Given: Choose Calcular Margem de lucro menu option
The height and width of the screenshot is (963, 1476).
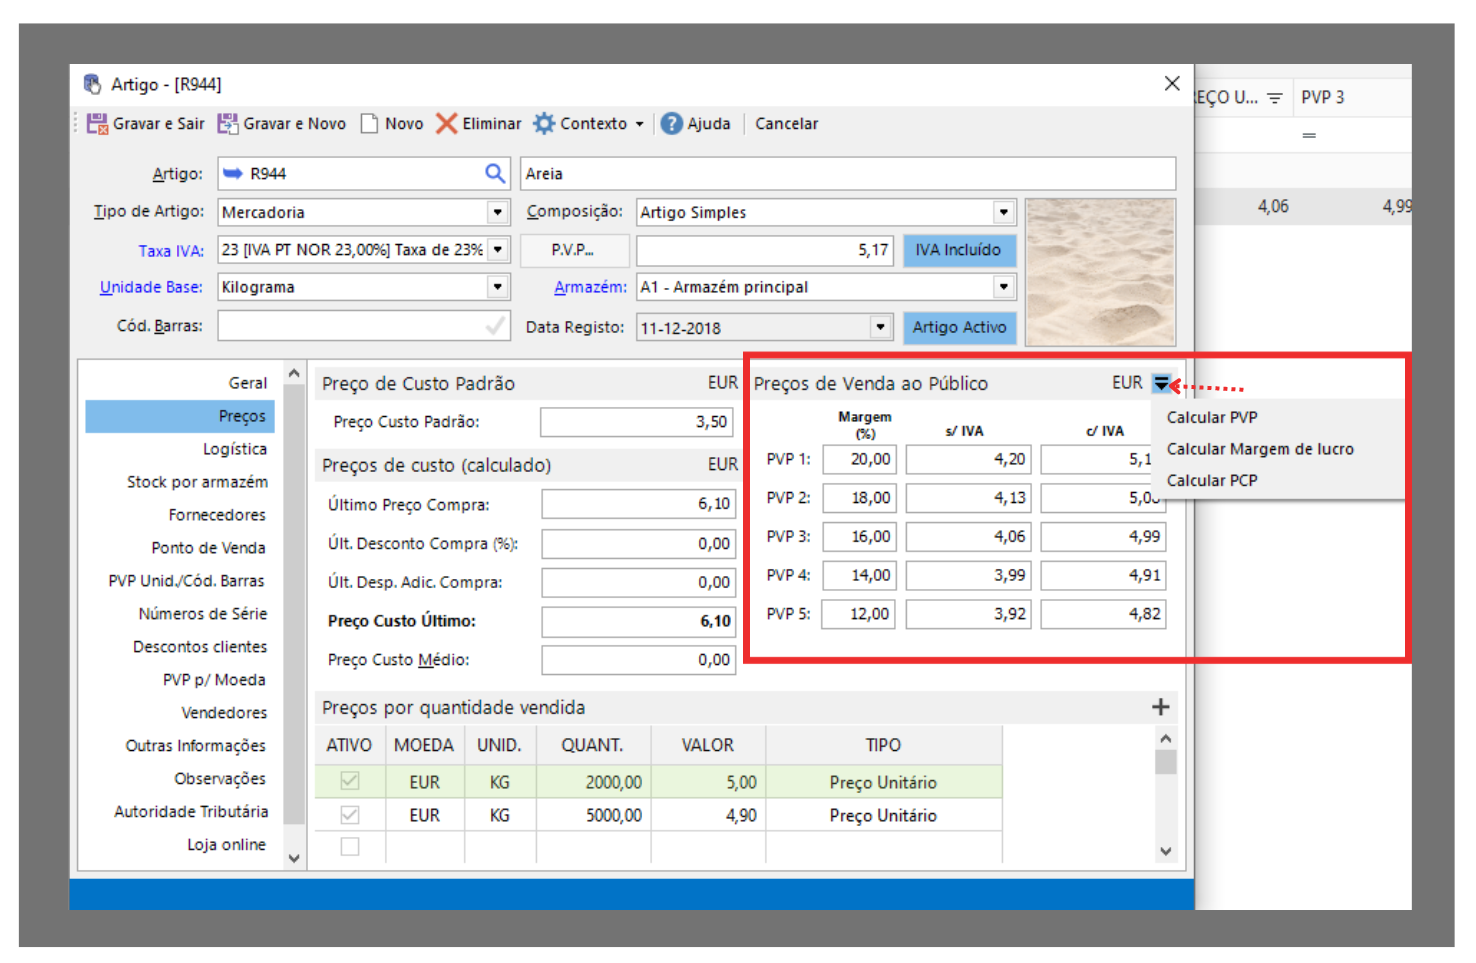Looking at the screenshot, I should 1260,449.
